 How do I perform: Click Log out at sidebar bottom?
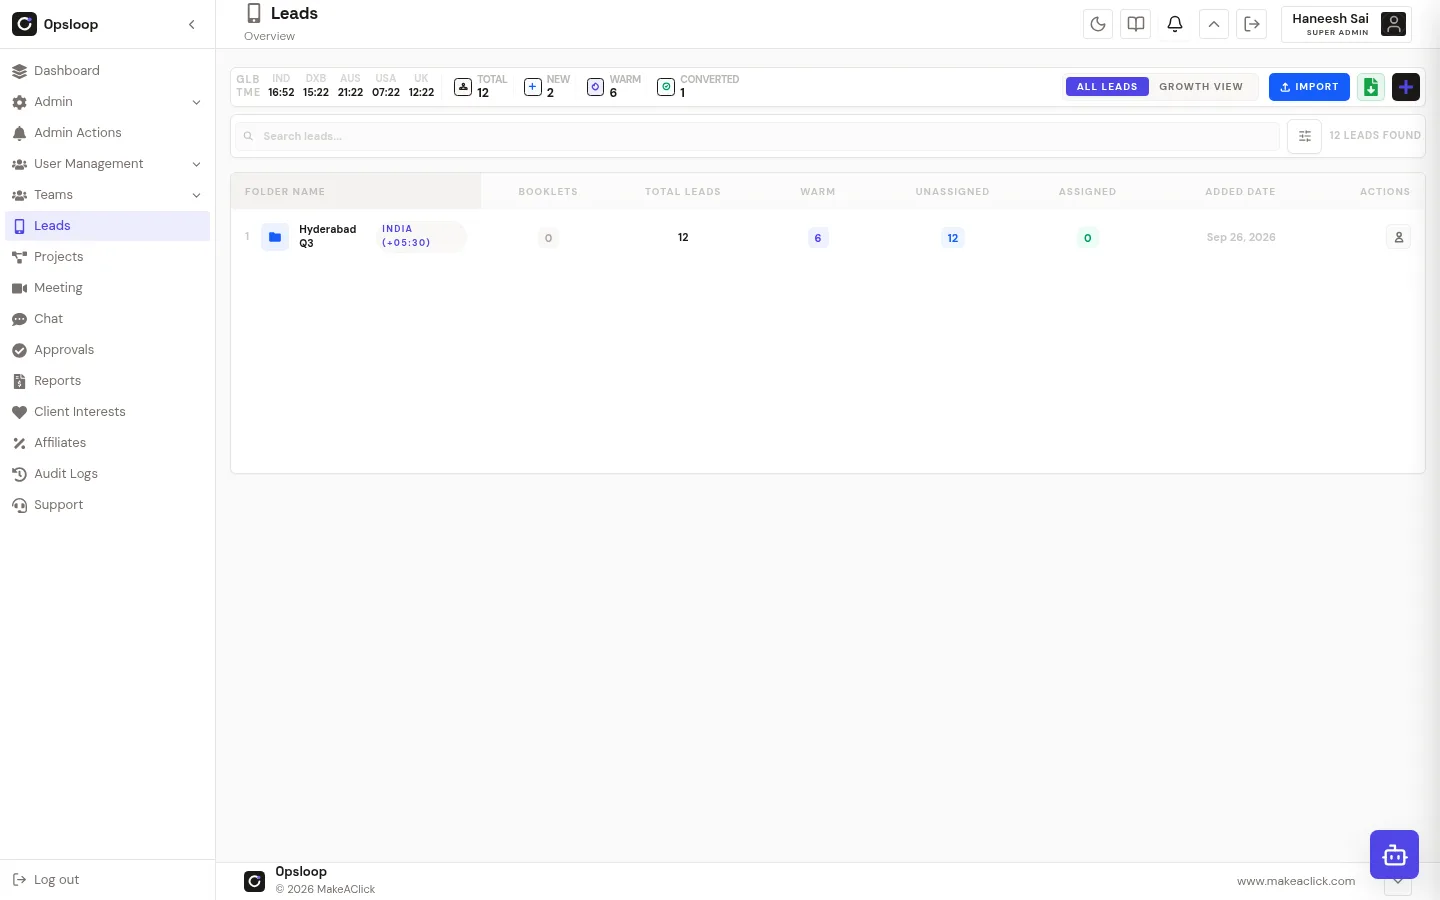(46, 880)
